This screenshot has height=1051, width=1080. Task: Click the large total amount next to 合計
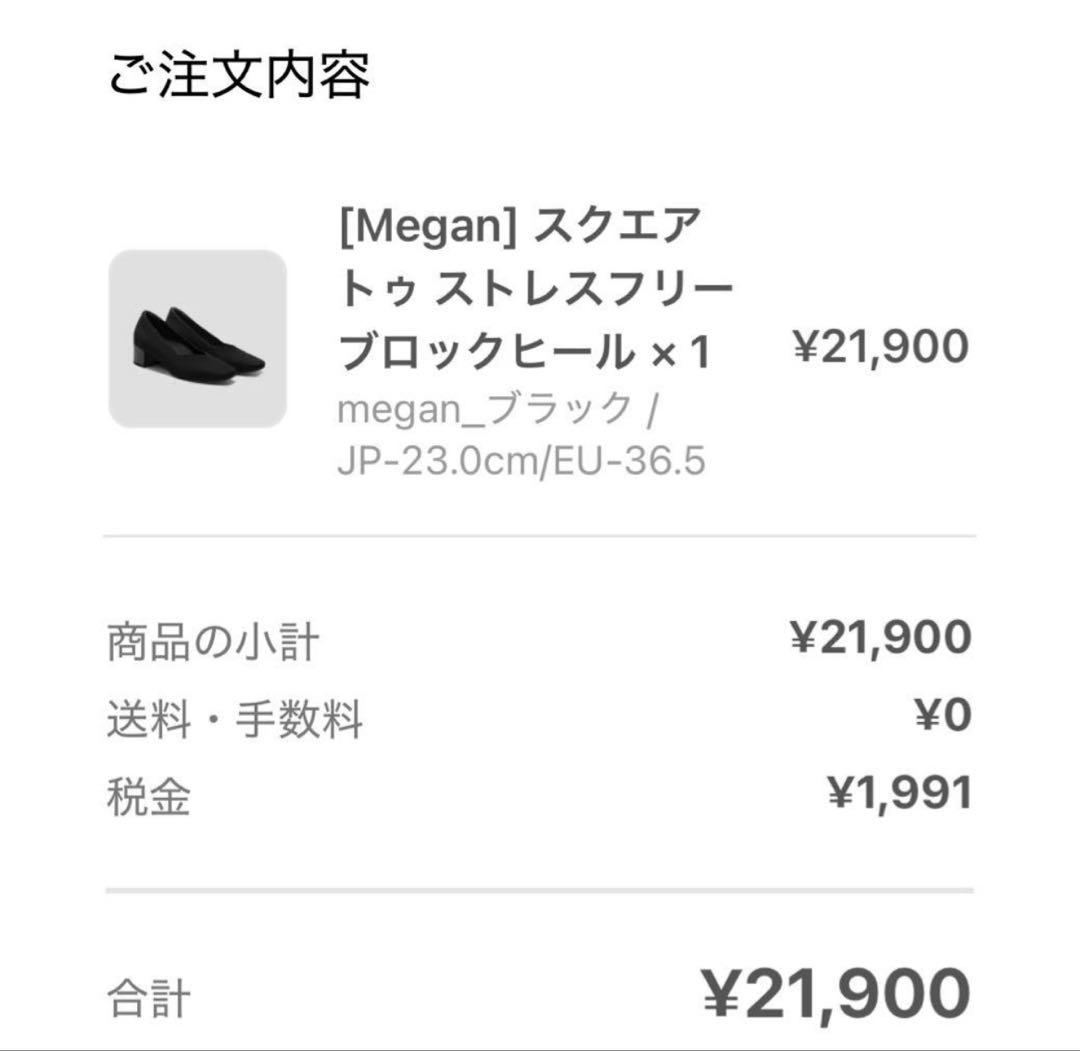836,993
